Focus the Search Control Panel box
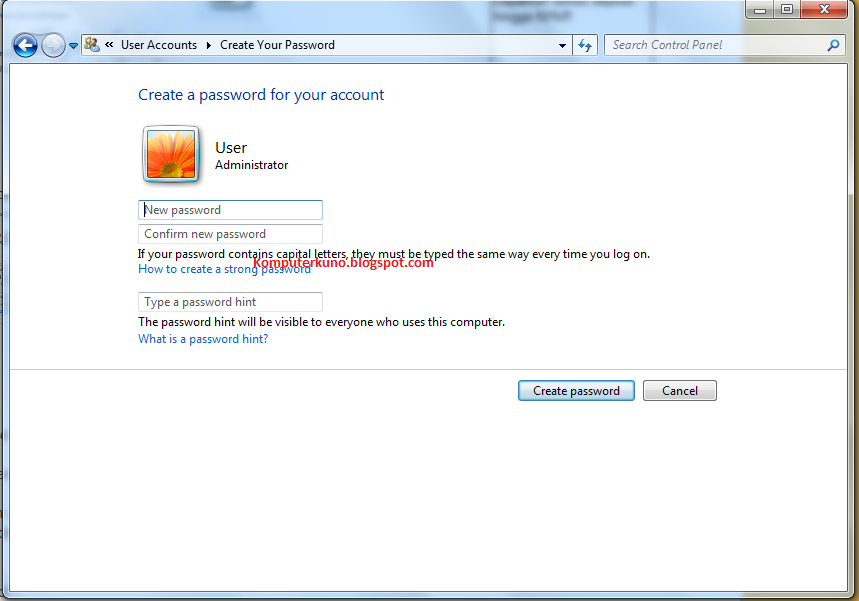859x601 pixels. coord(717,45)
